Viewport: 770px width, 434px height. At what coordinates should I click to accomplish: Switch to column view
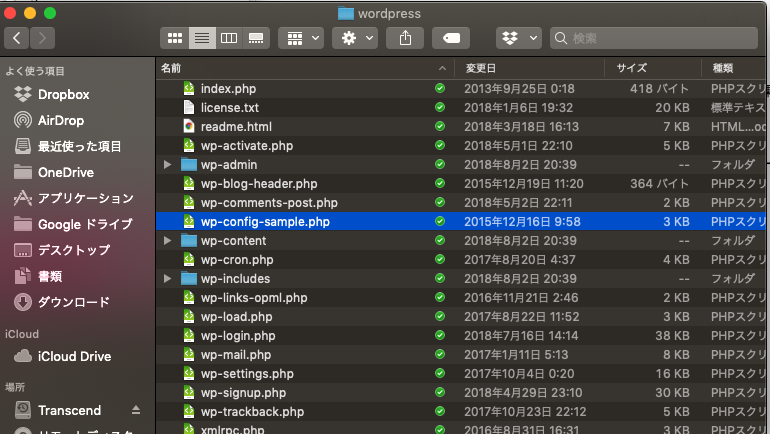click(229, 38)
